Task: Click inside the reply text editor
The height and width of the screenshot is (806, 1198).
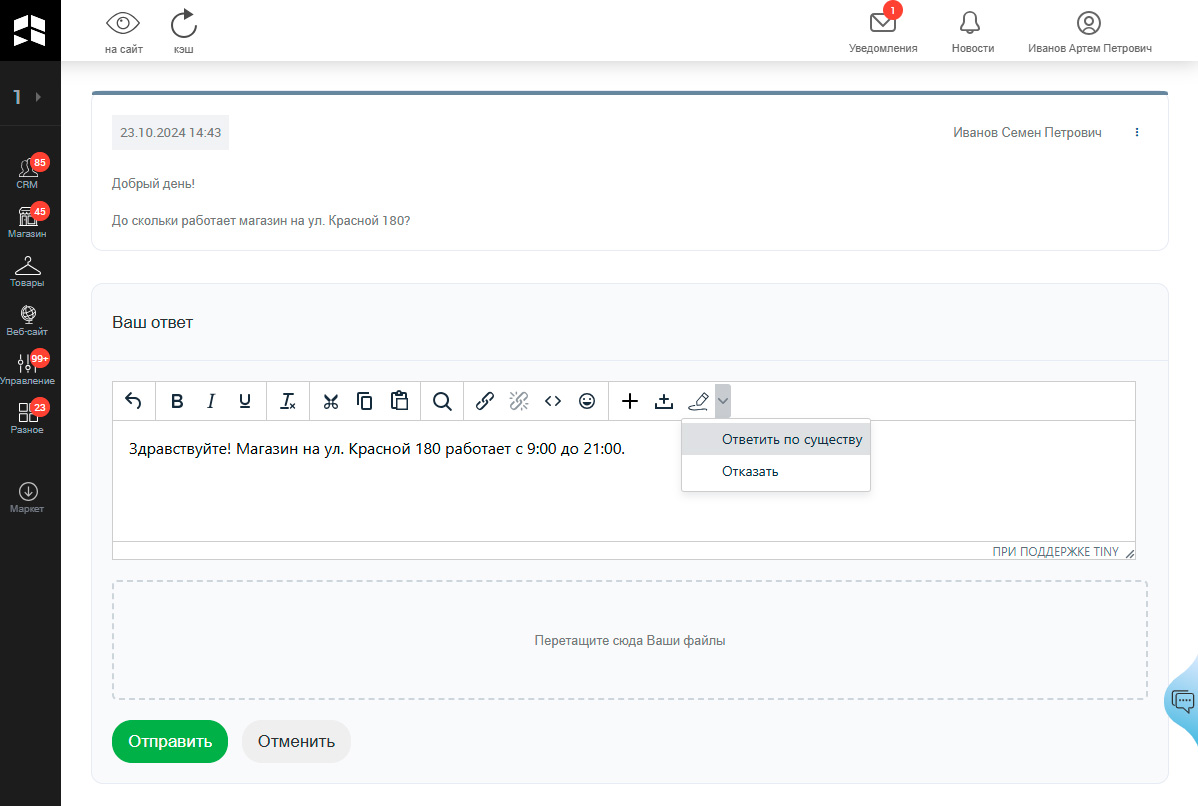Action: tap(623, 481)
